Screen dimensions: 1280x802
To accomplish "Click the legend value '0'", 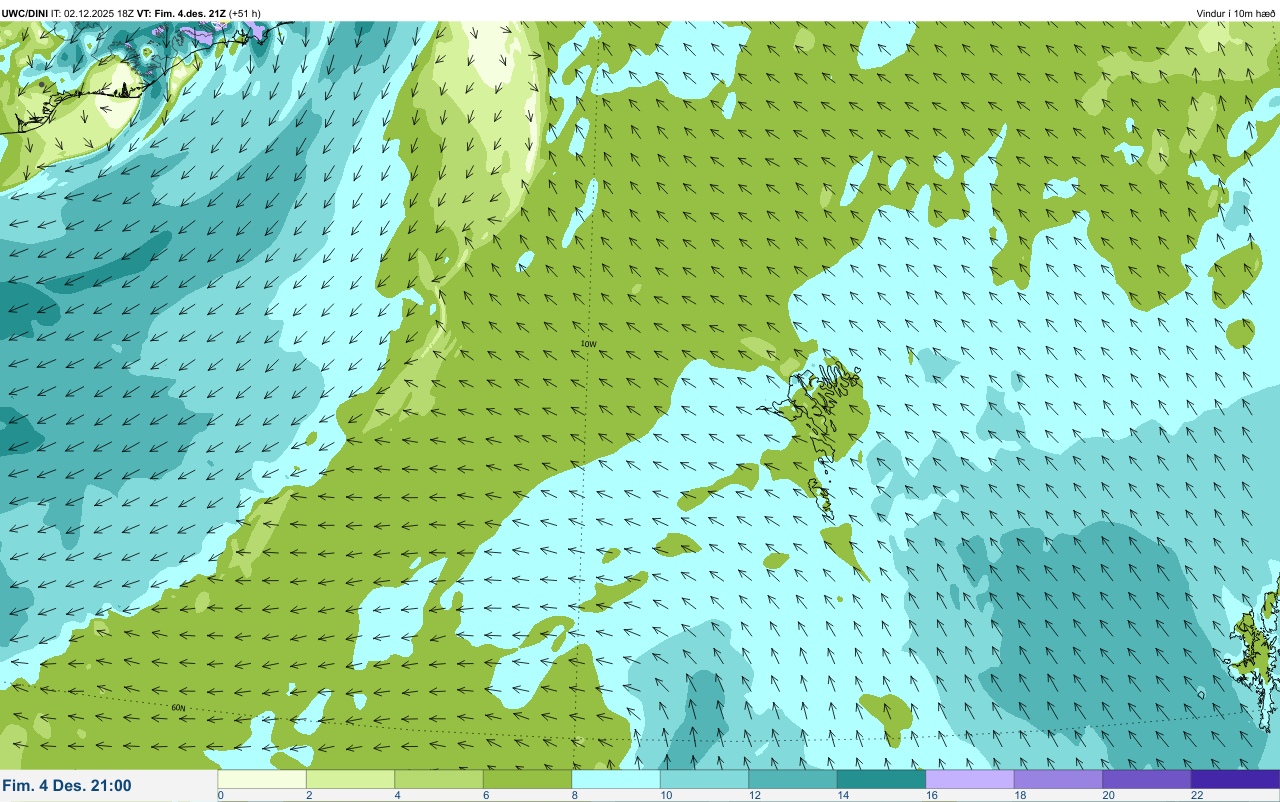I will click(221, 796).
